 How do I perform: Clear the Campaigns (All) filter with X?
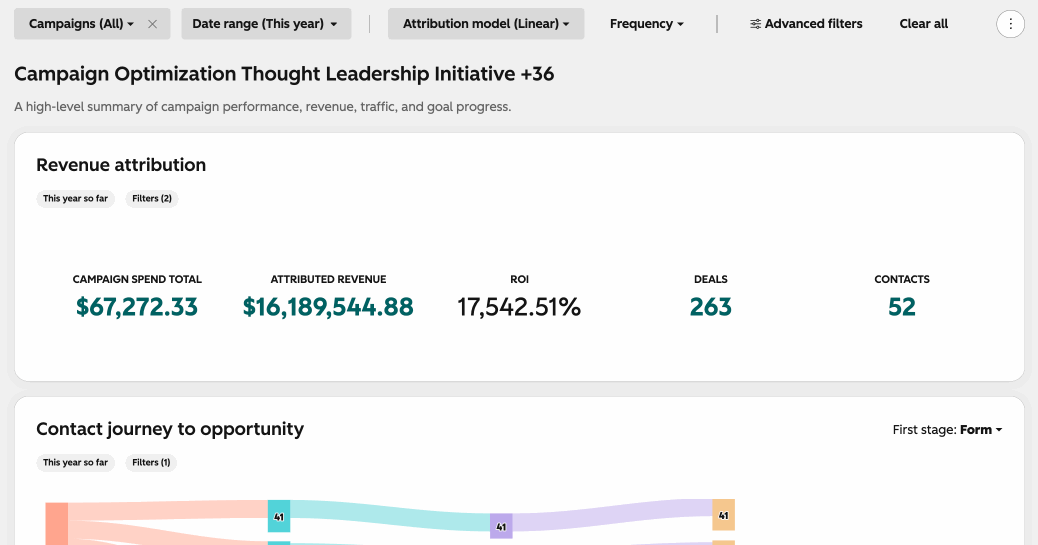(152, 24)
